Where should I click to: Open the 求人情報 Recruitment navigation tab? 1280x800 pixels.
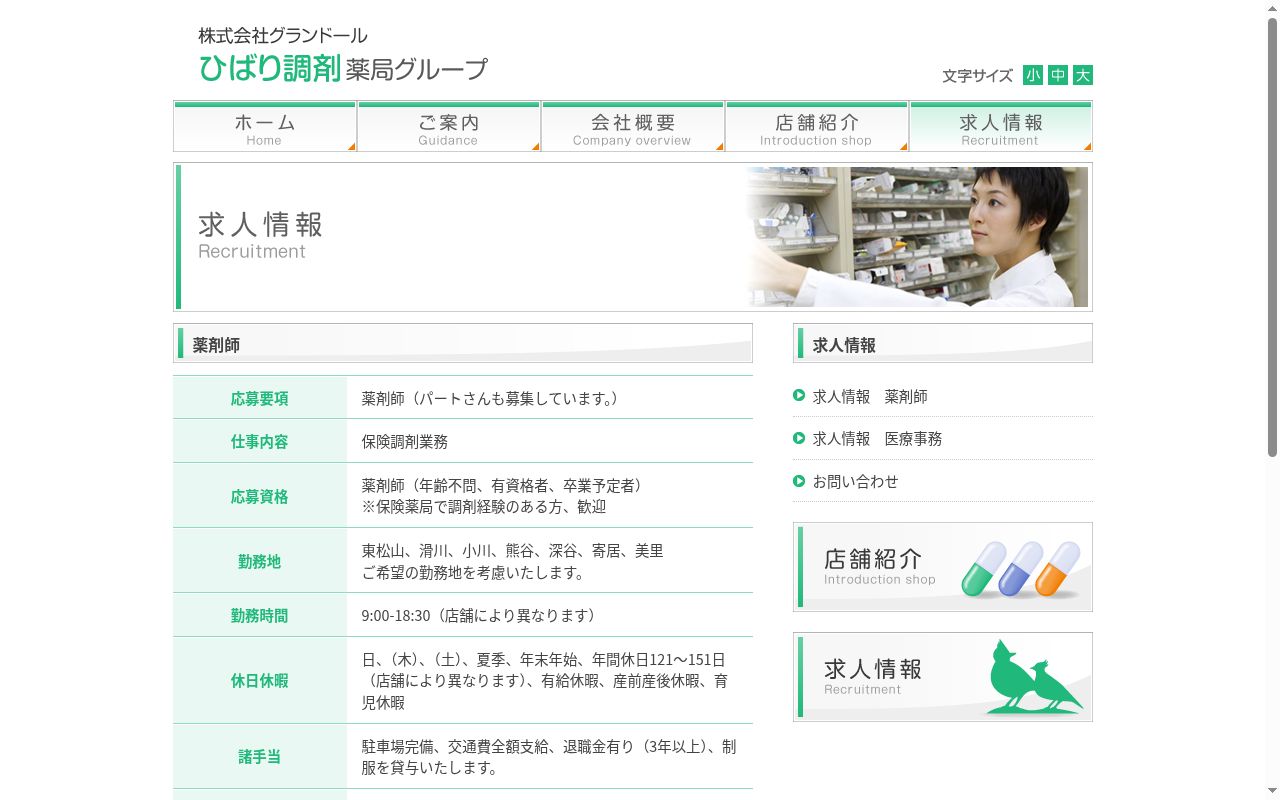[1001, 127]
